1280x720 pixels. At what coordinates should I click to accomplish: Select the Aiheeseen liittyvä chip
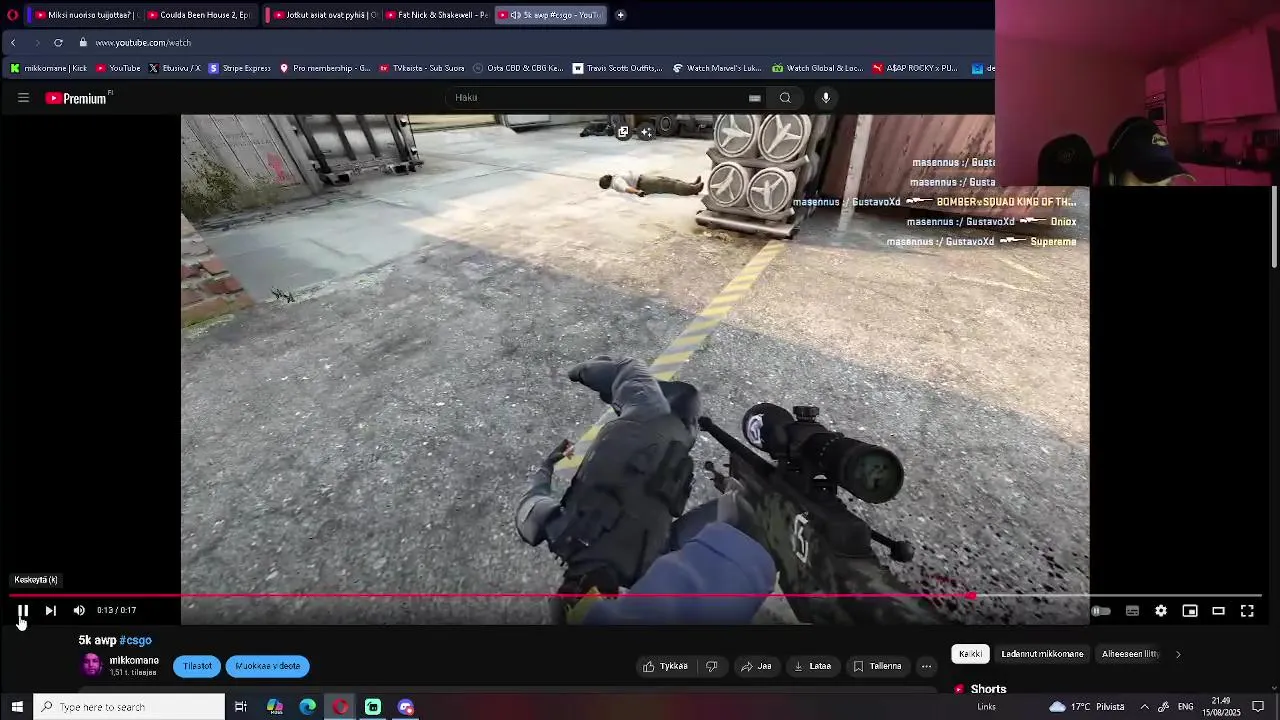[1130, 654]
